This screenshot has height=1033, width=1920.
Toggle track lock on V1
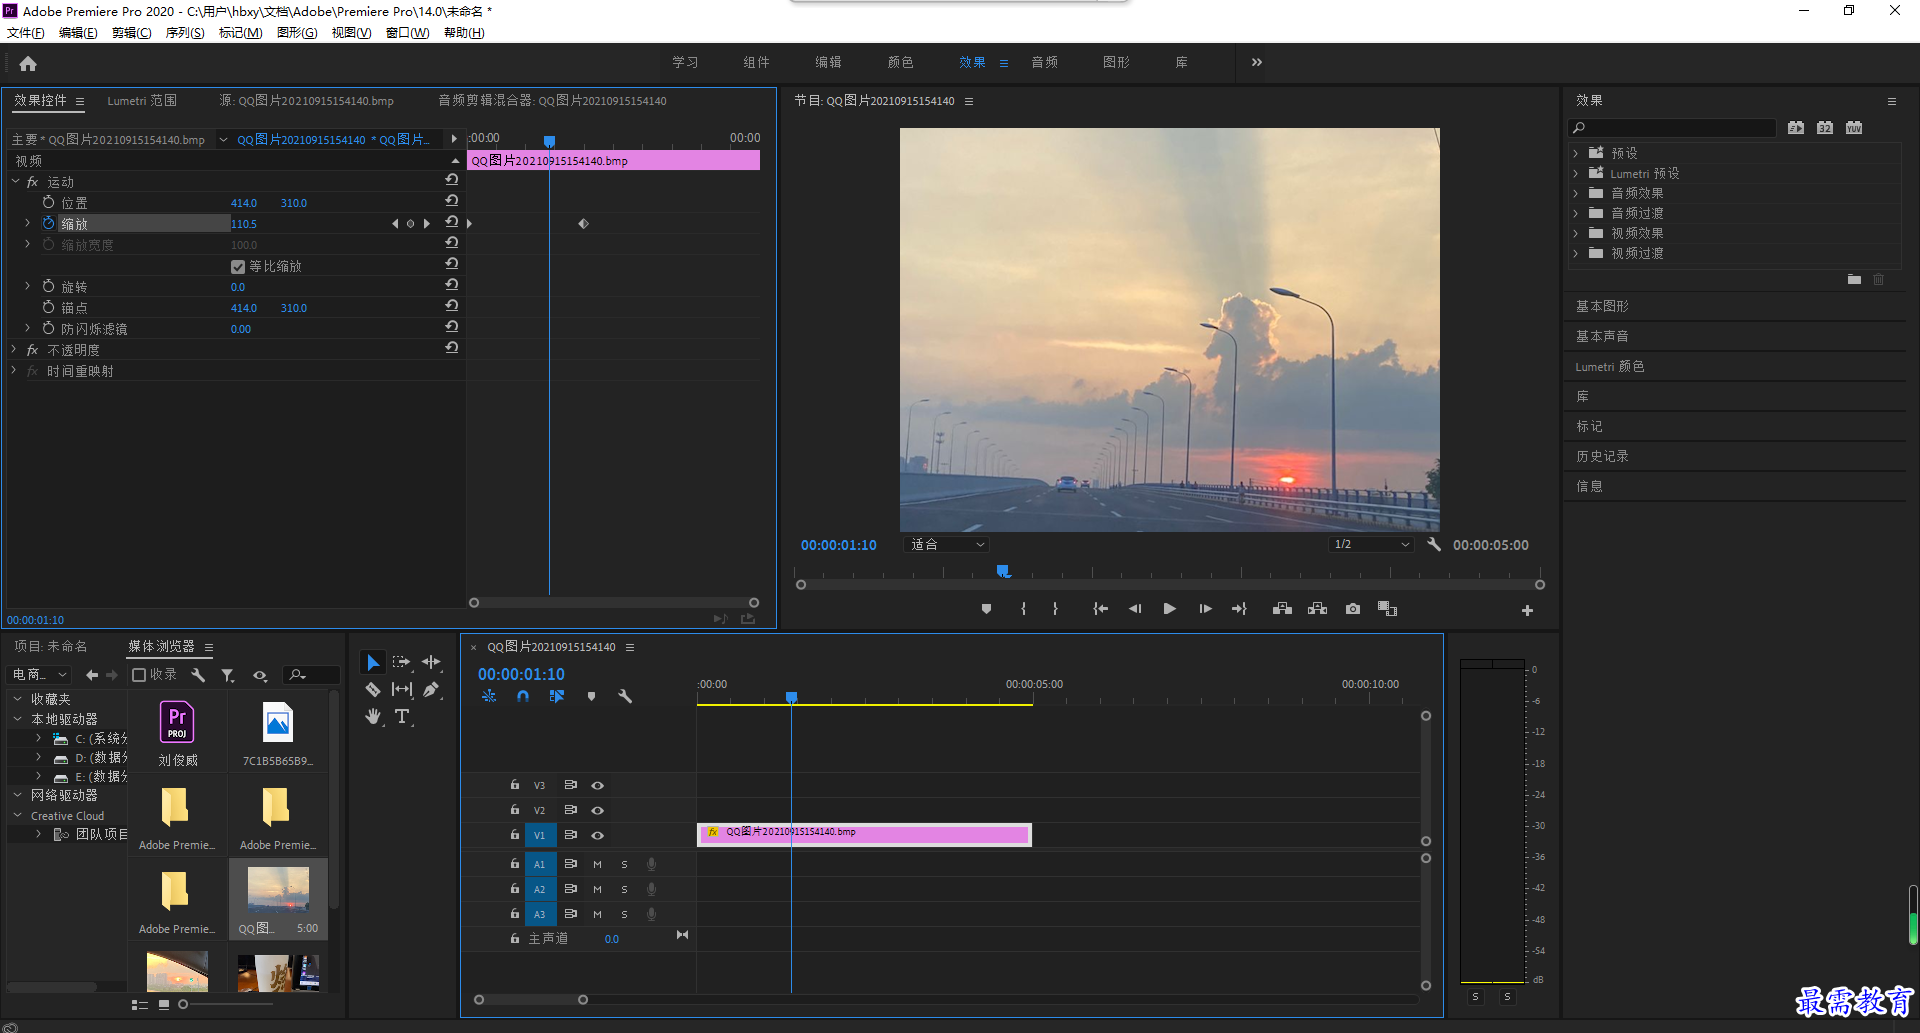514,834
